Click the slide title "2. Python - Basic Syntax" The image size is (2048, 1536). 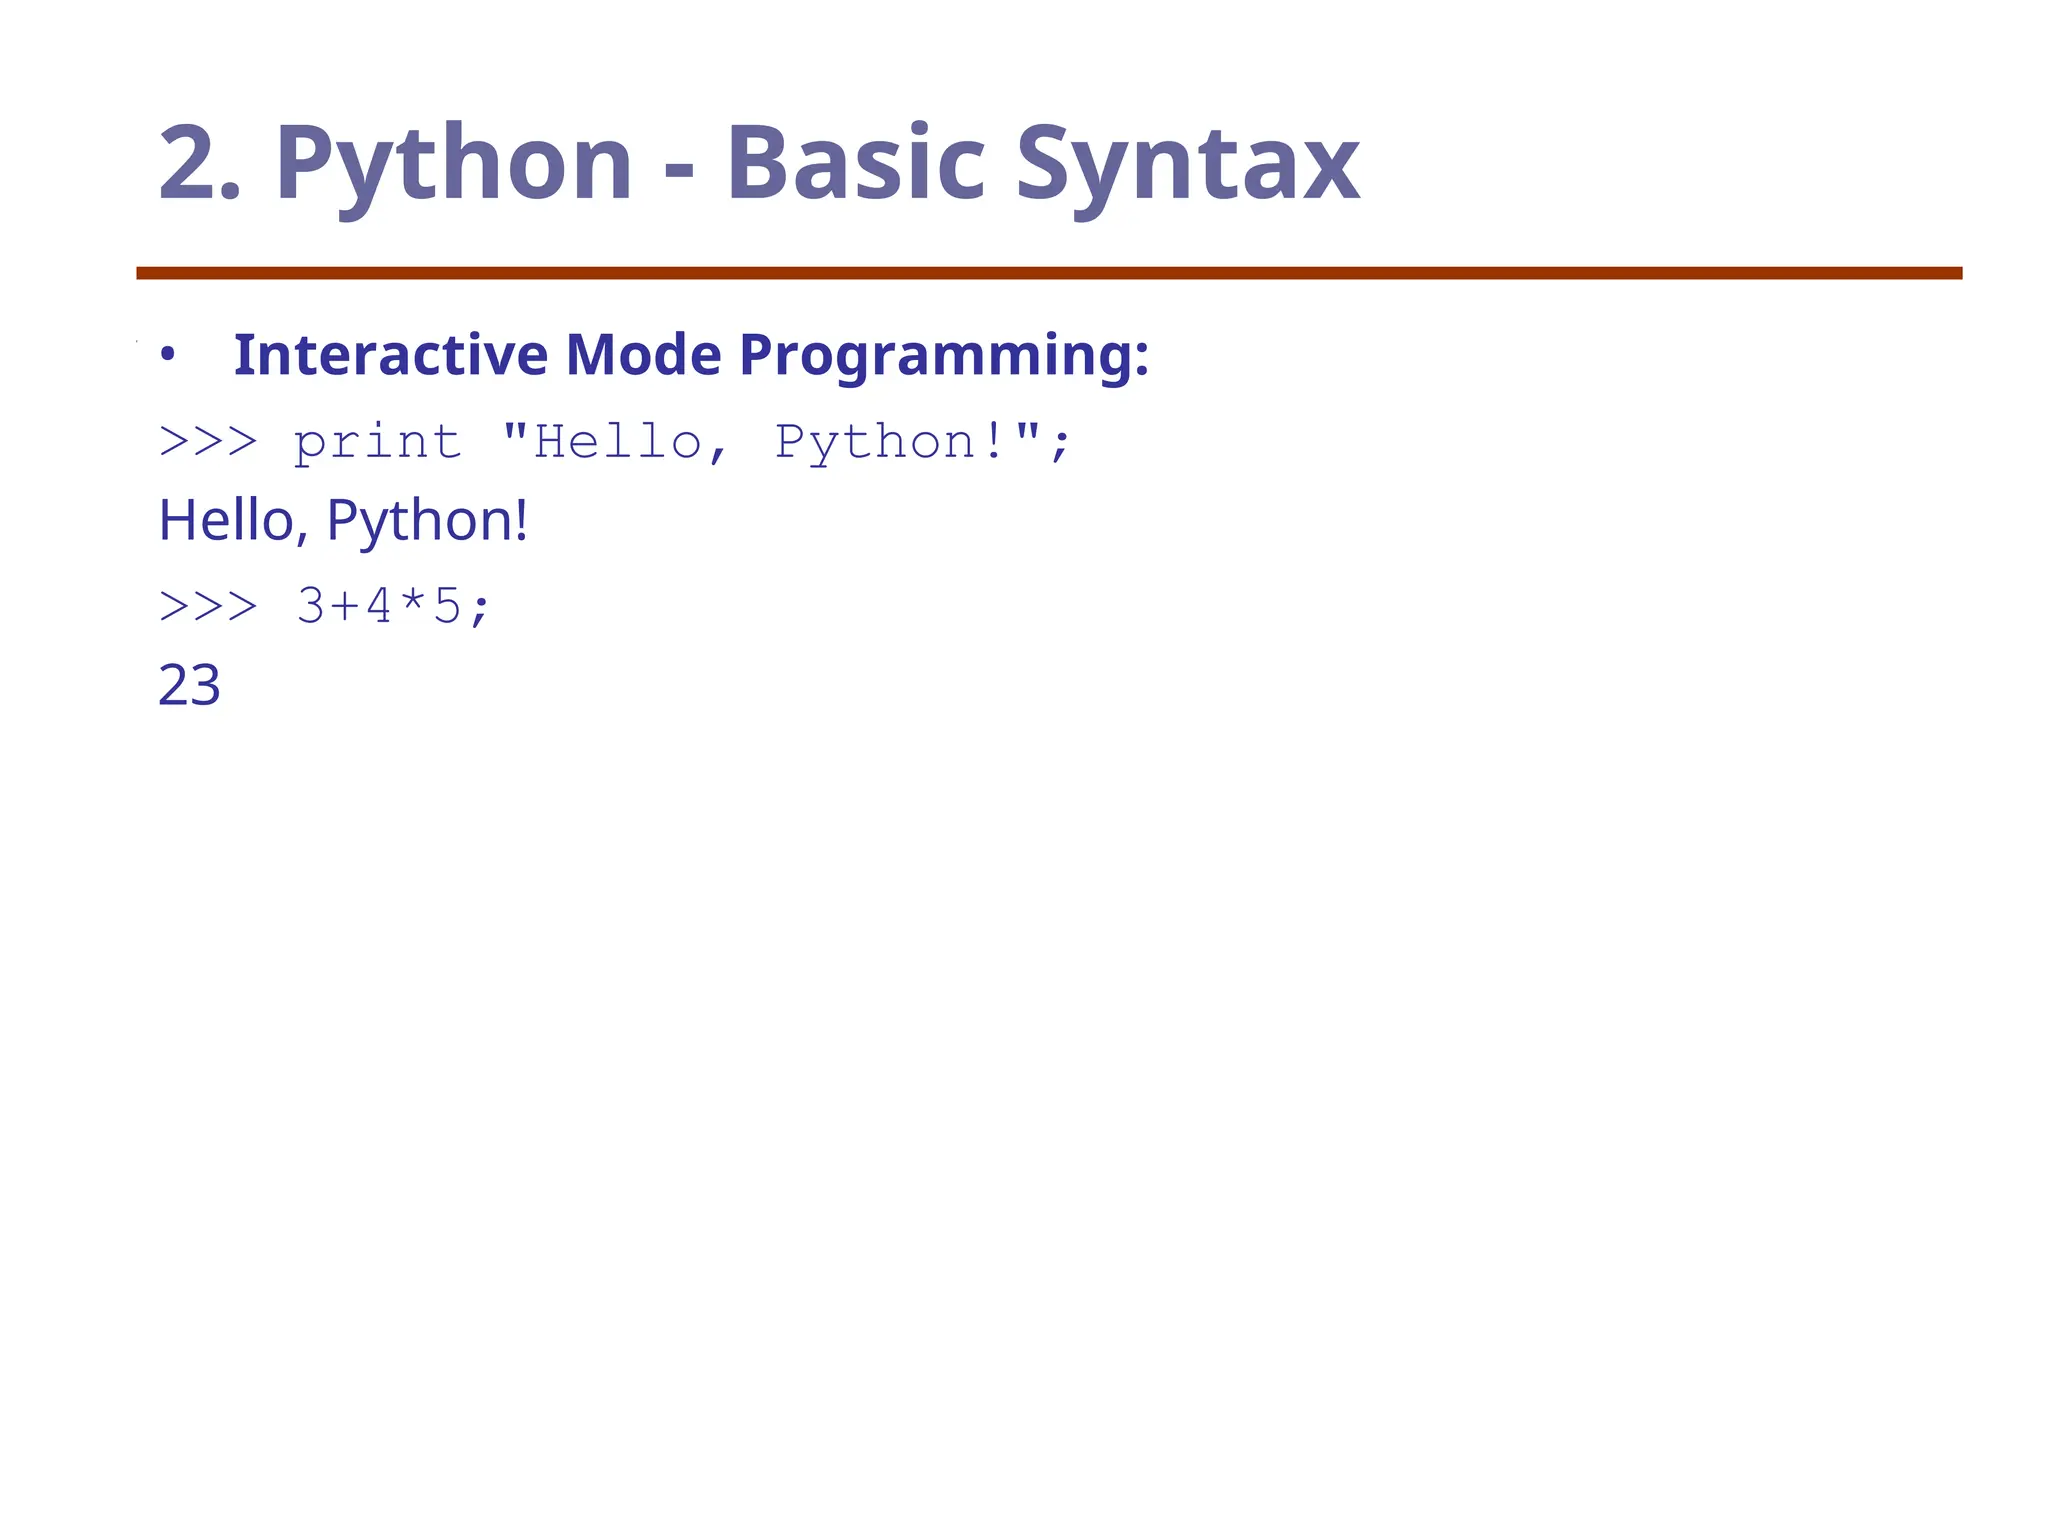(x=758, y=163)
